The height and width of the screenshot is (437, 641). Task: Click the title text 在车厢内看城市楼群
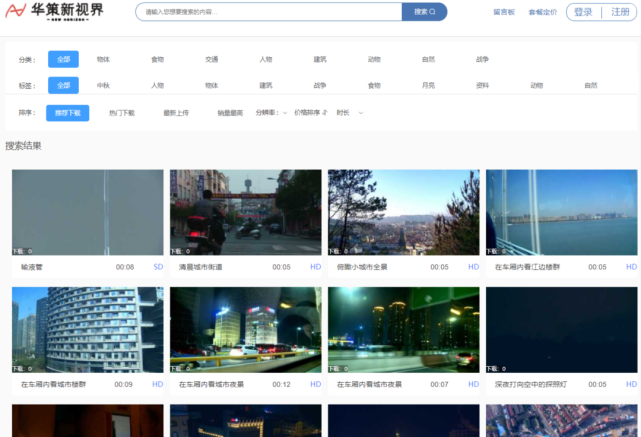tap(53, 384)
